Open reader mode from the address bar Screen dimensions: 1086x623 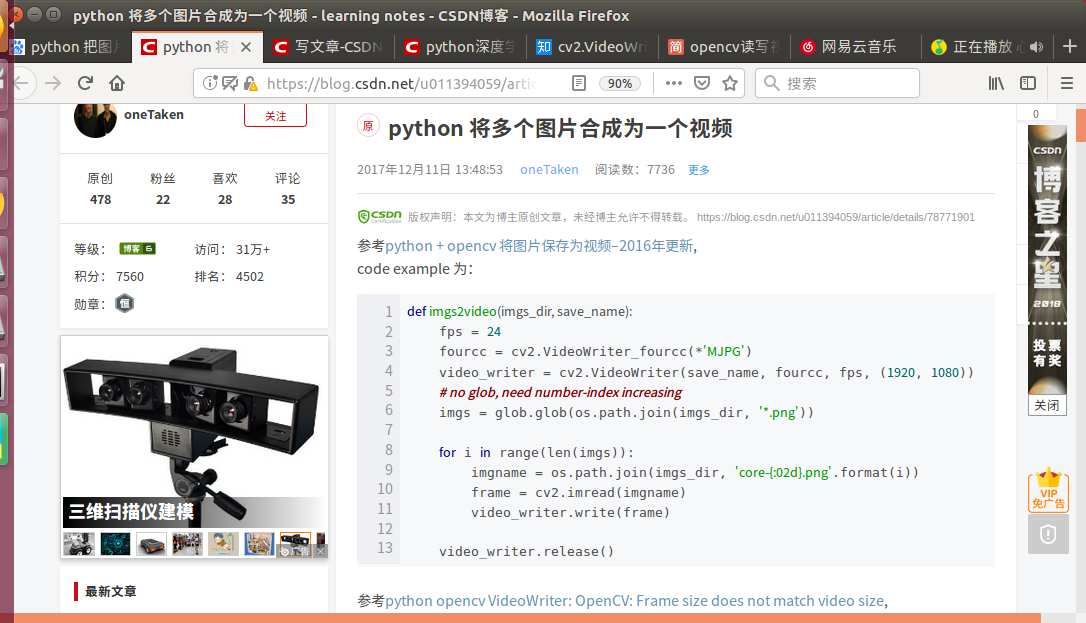[x=579, y=84]
